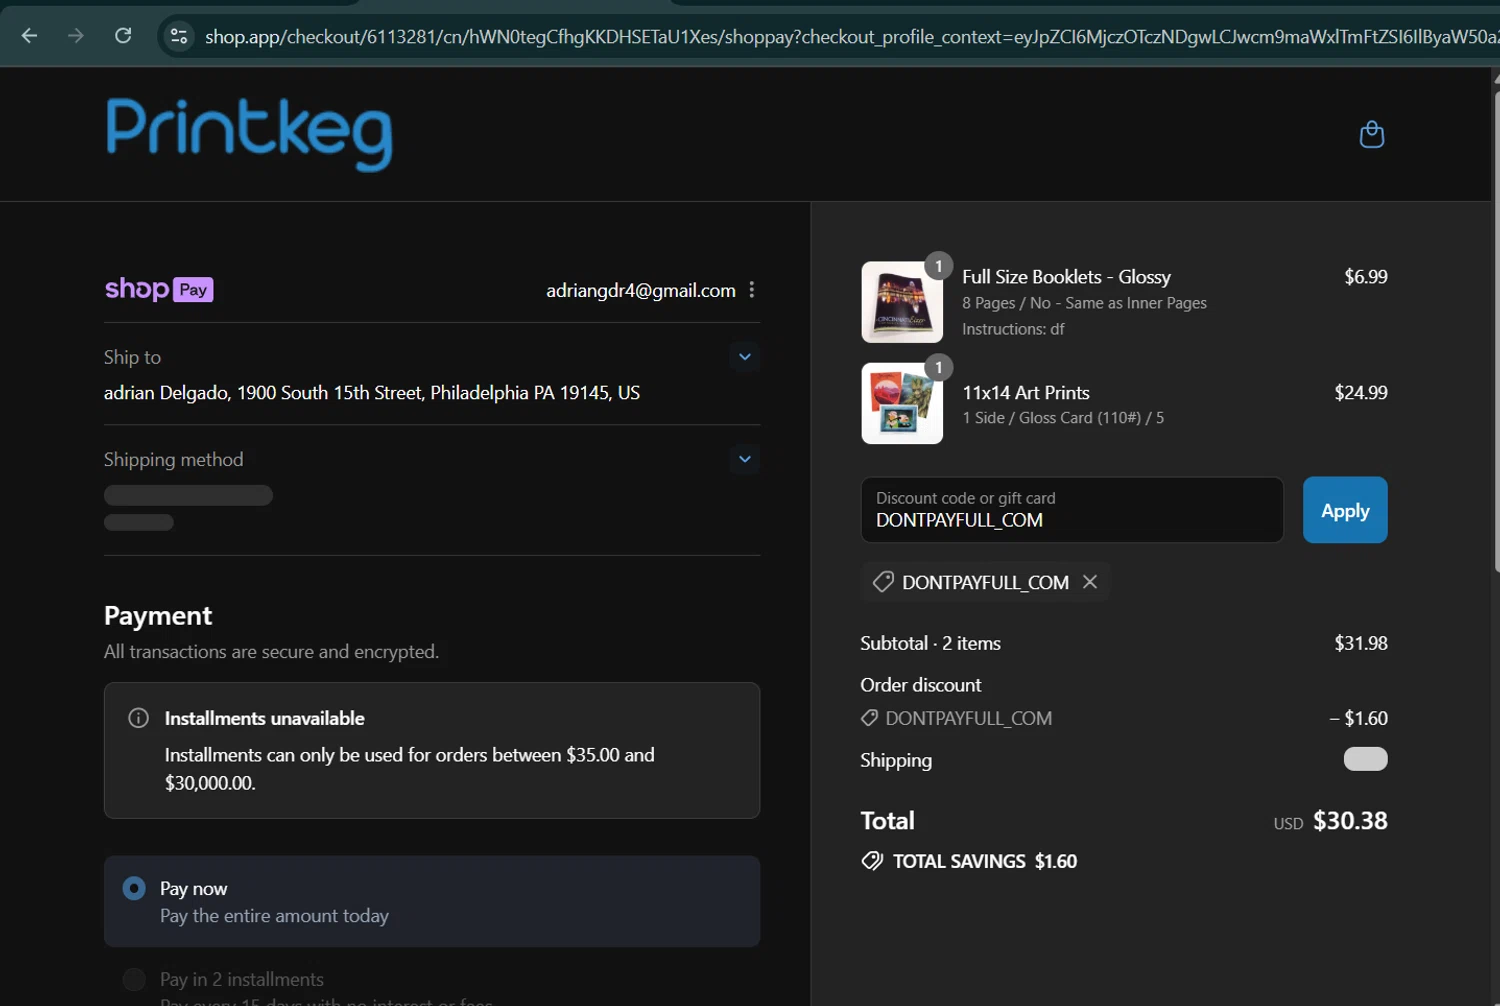Image resolution: width=1500 pixels, height=1006 pixels.
Task: Click the quantity badge on Art Prints thumbnail
Action: 938,367
